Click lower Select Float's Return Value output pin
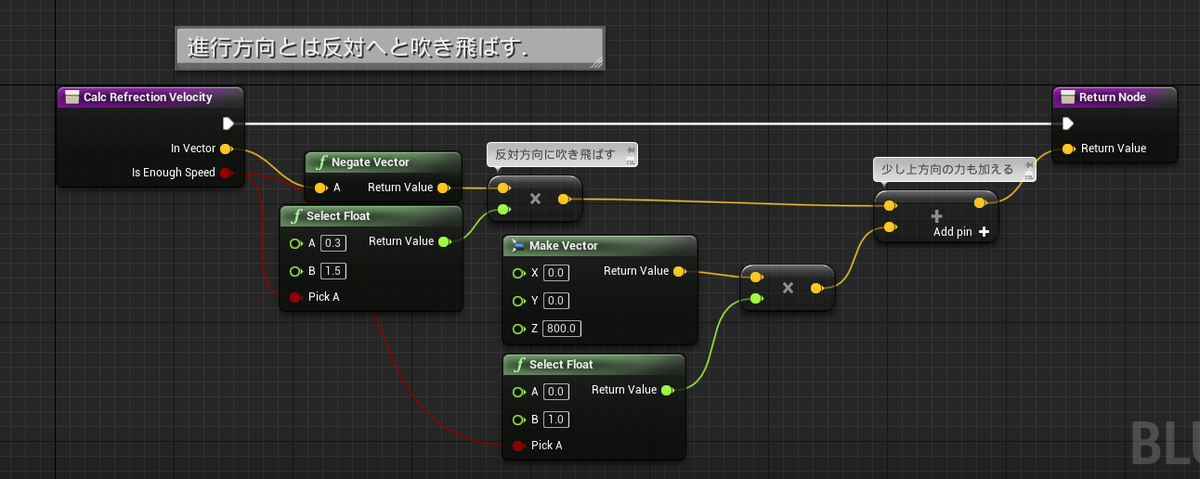This screenshot has width=1200, height=479. pos(667,390)
